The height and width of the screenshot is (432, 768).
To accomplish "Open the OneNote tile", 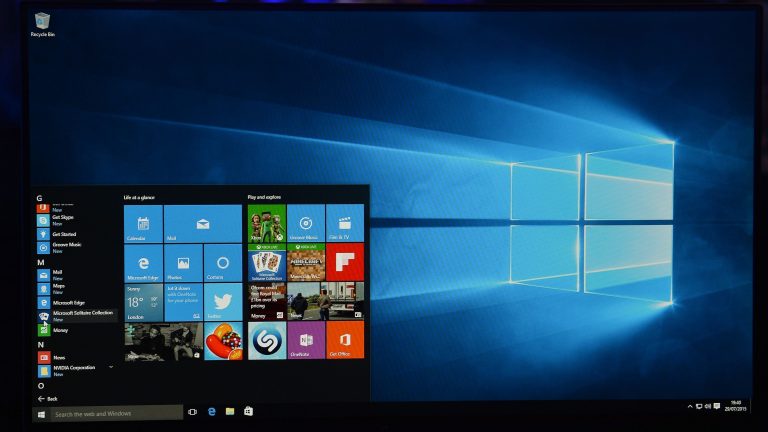I will click(306, 340).
